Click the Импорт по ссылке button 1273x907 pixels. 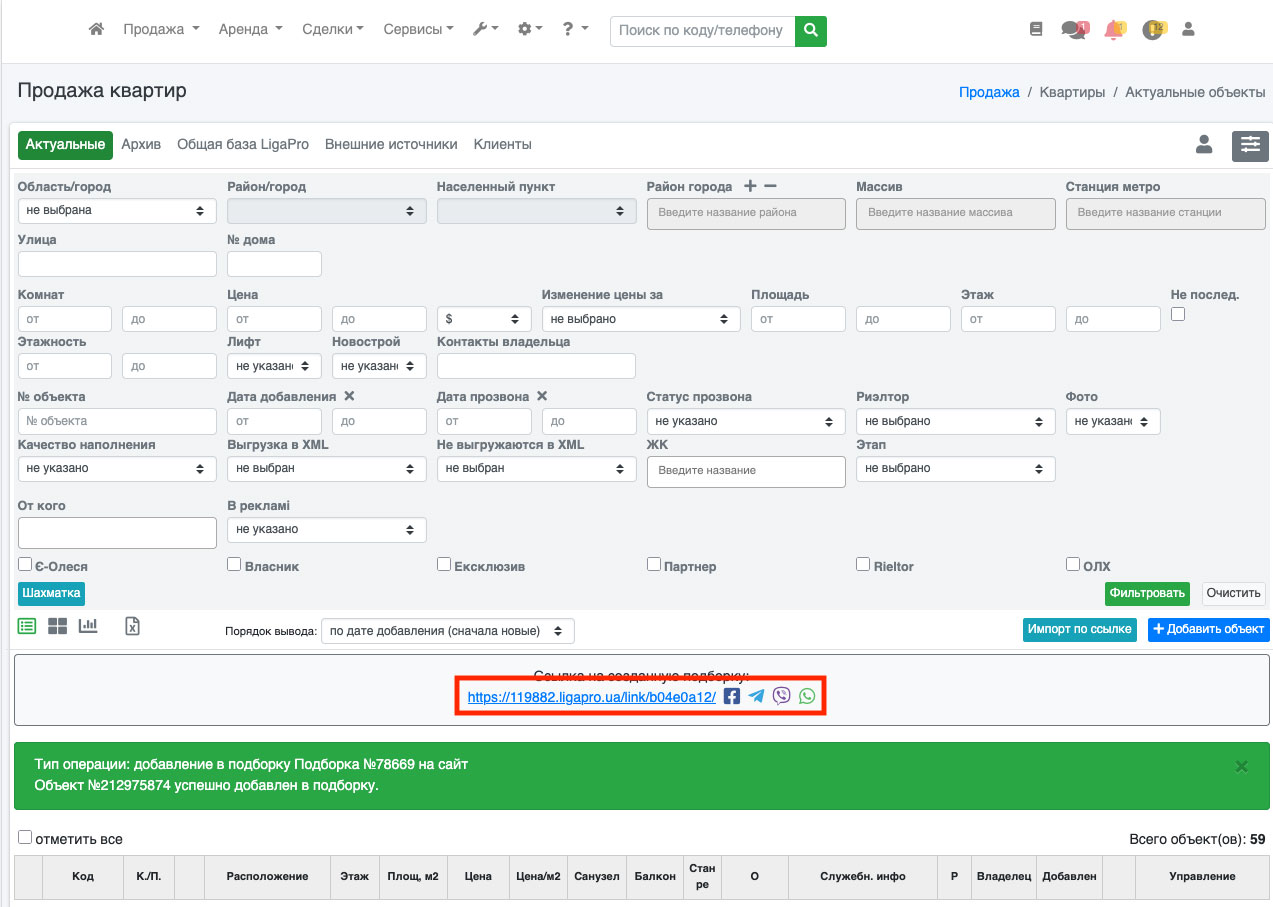[x=1080, y=630]
